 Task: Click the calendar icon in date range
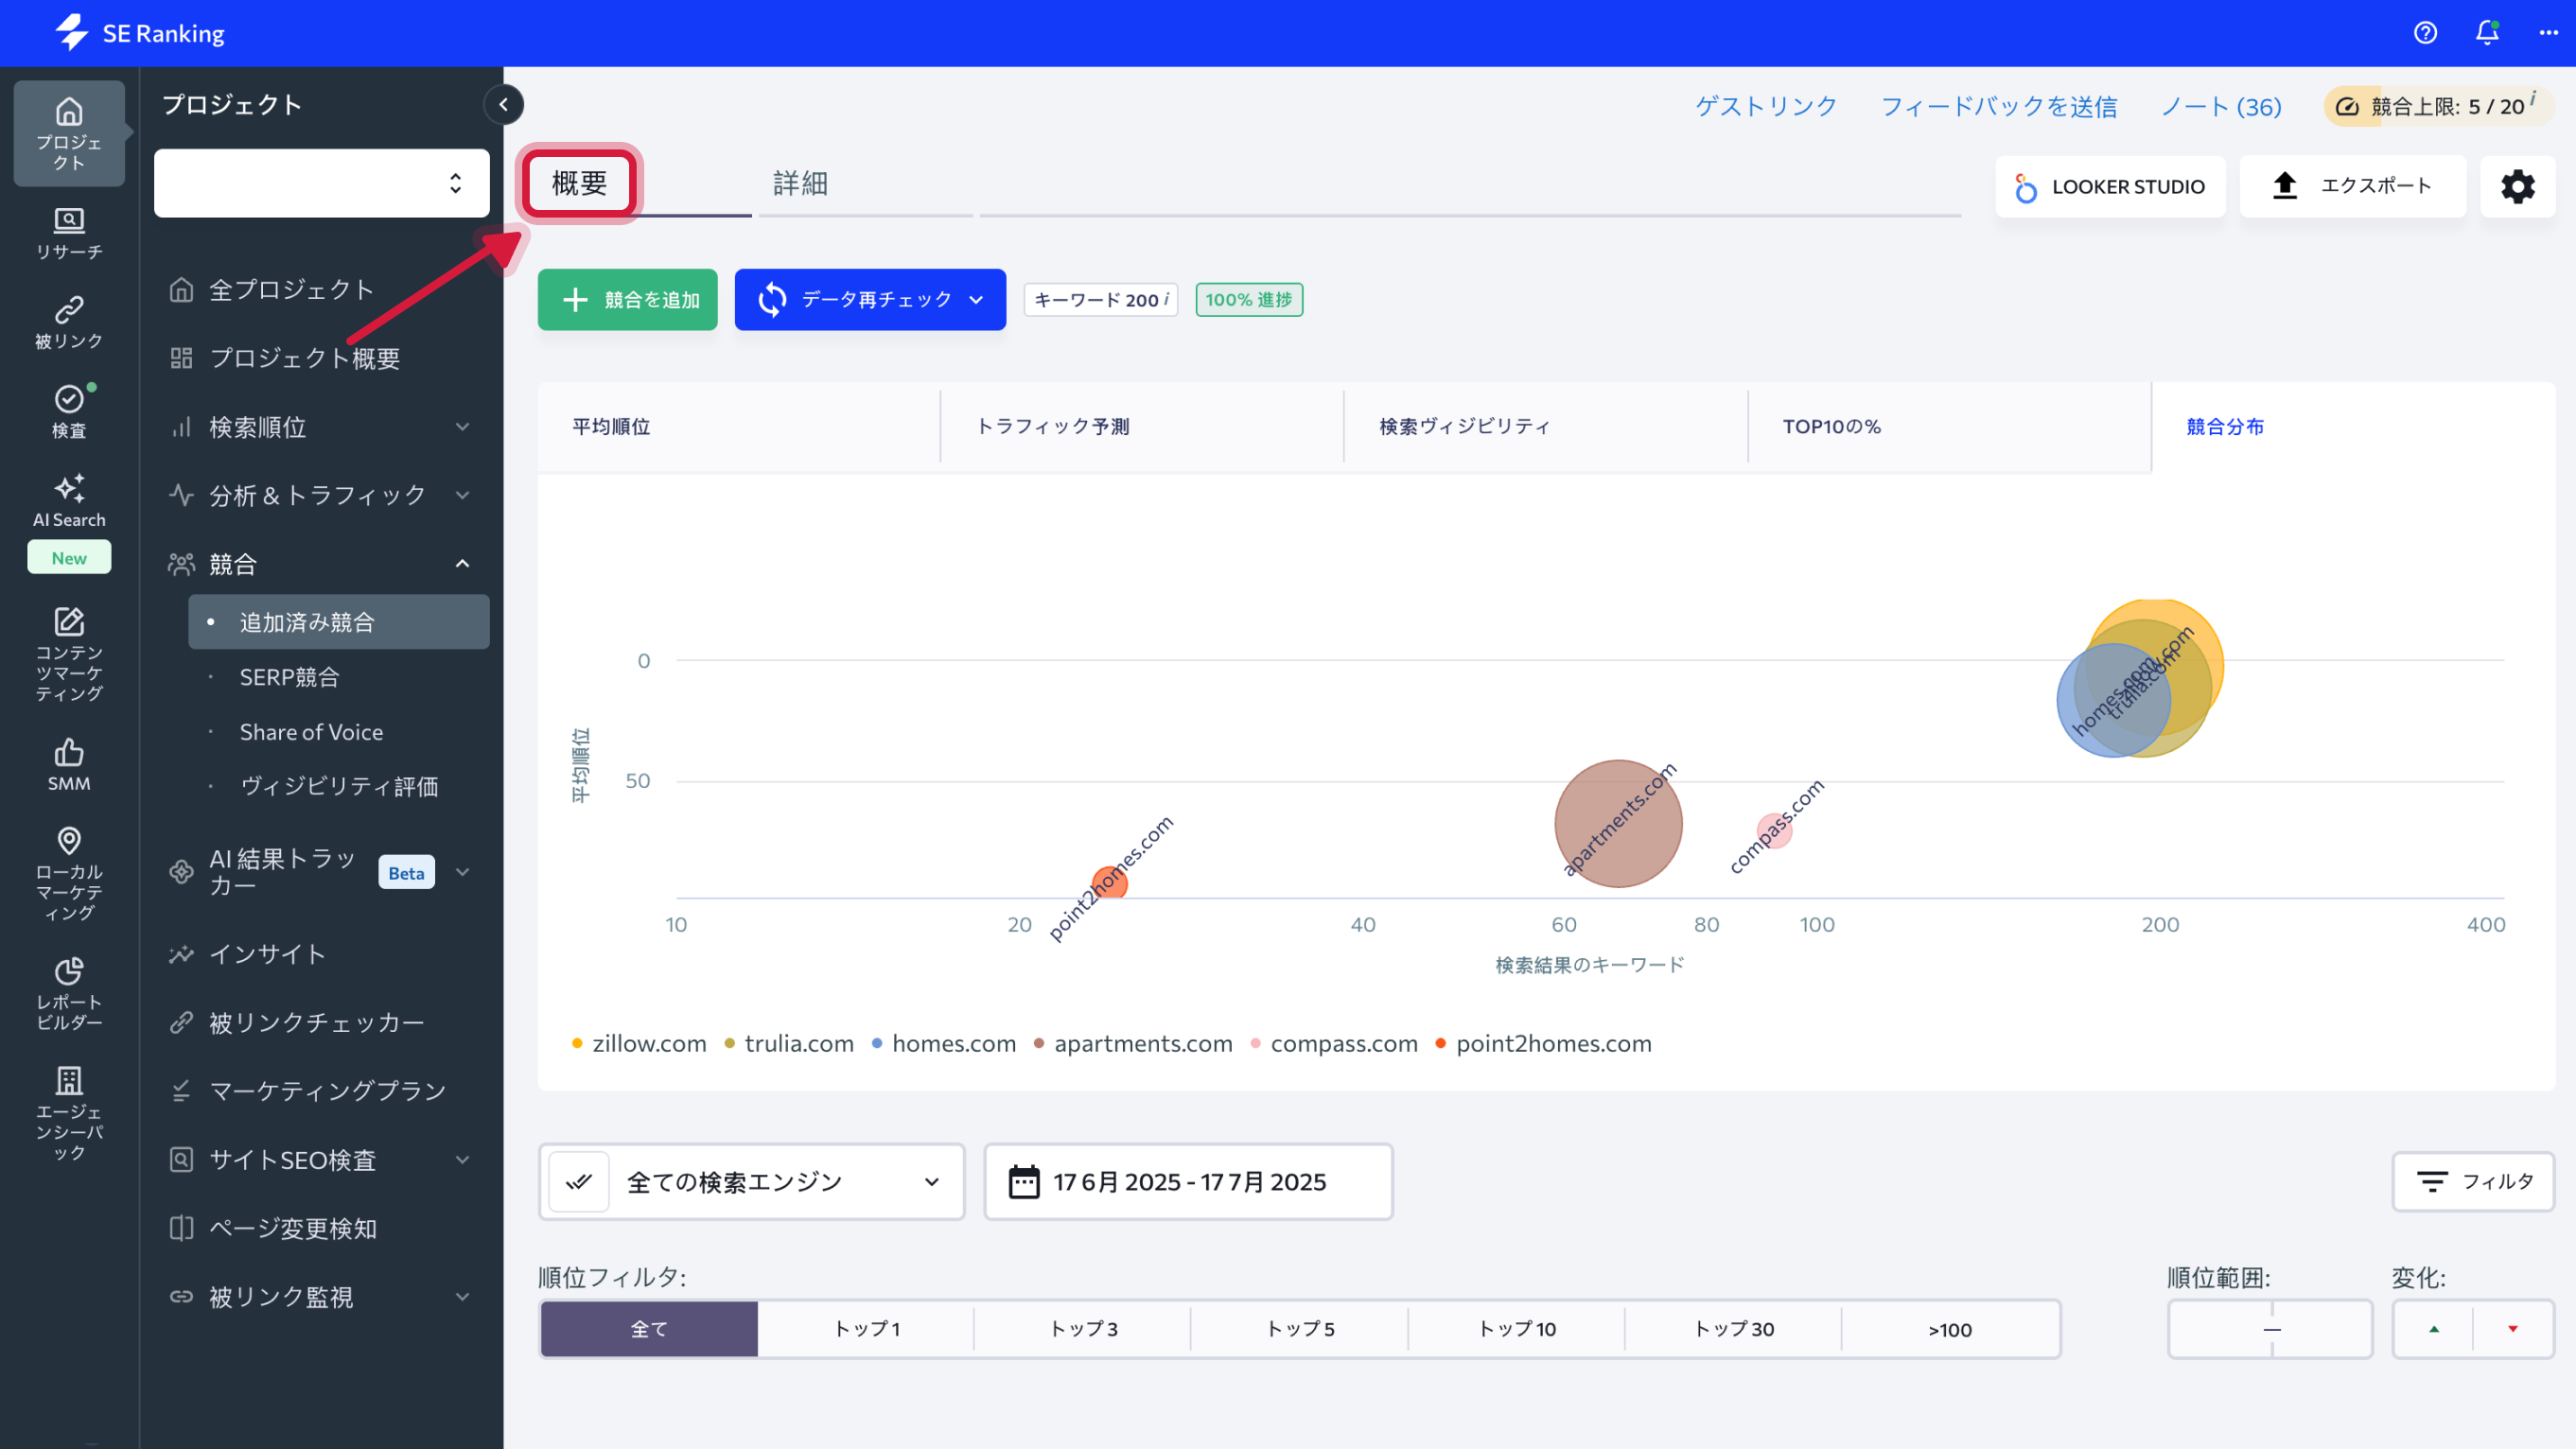1023,1182
